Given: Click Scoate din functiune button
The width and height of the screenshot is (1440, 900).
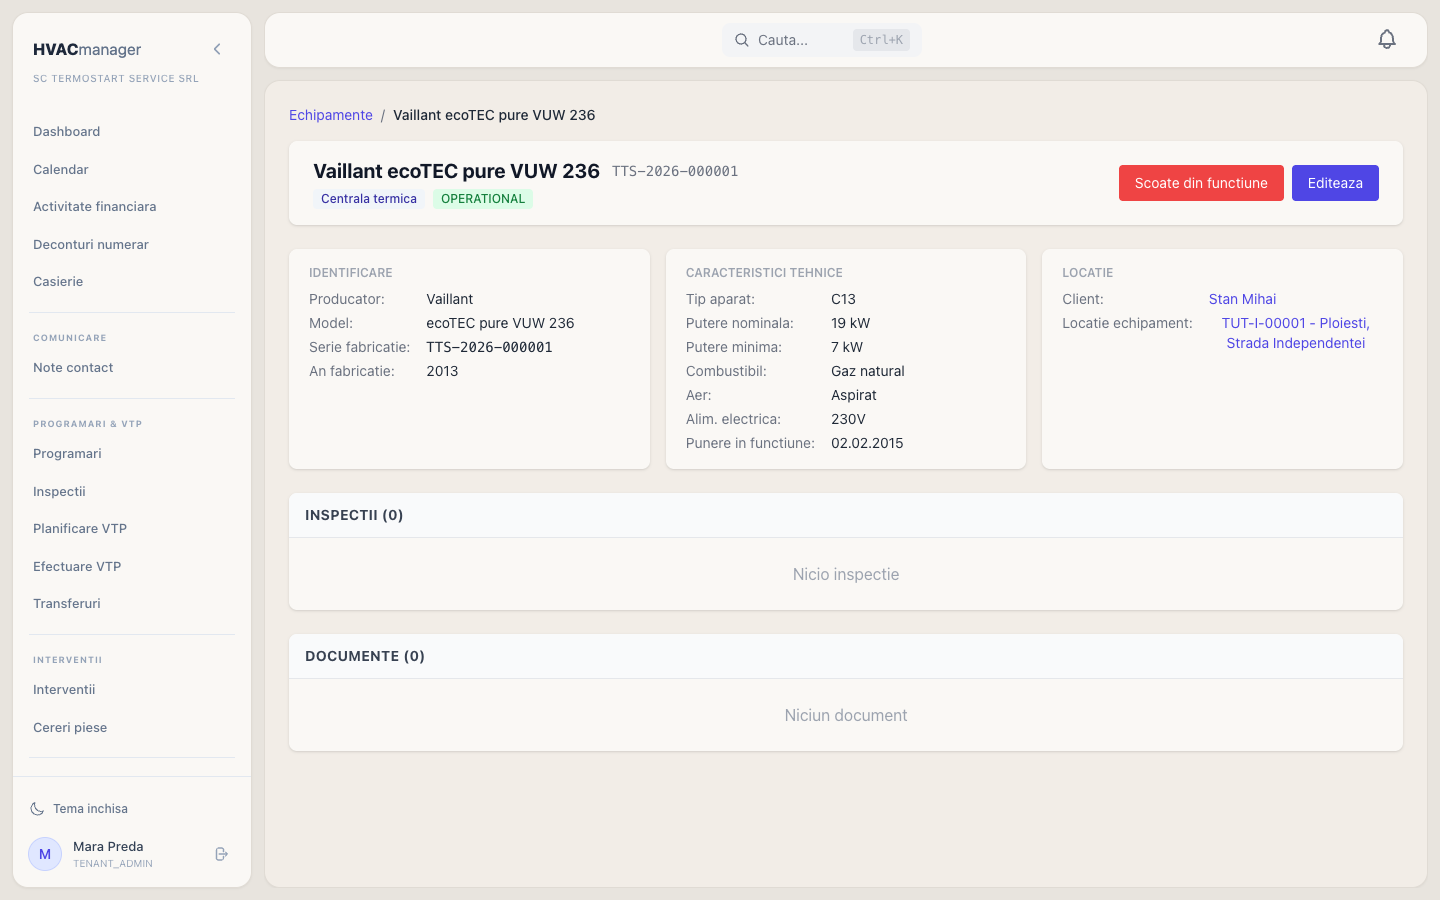Looking at the screenshot, I should click(1201, 183).
